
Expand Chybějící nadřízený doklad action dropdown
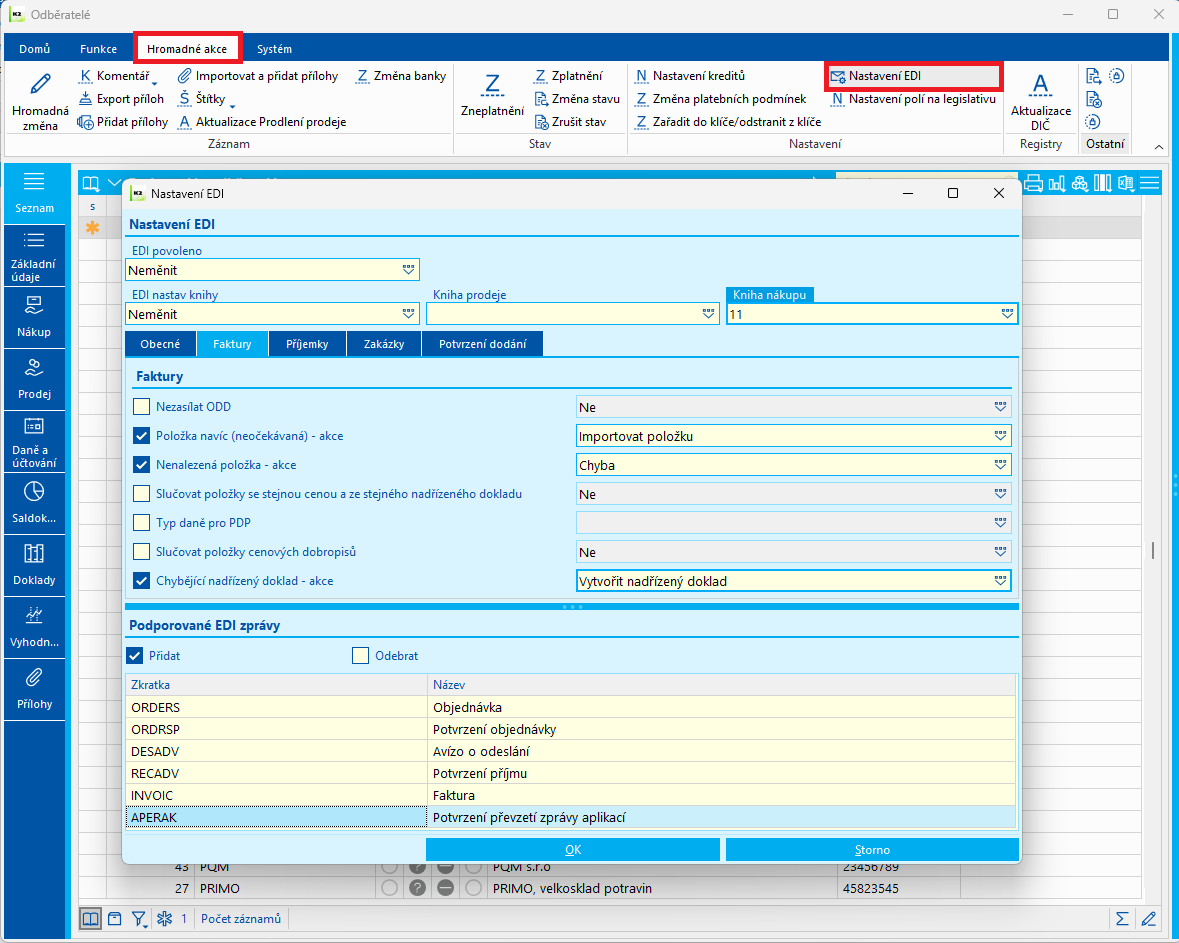pyautogui.click(x=1000, y=581)
